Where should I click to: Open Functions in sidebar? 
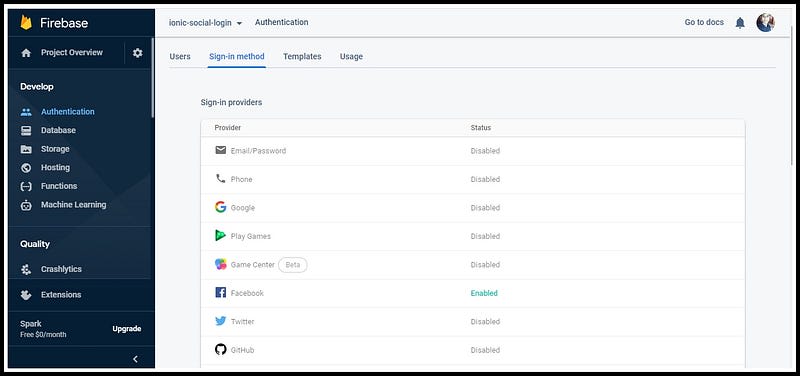59,186
